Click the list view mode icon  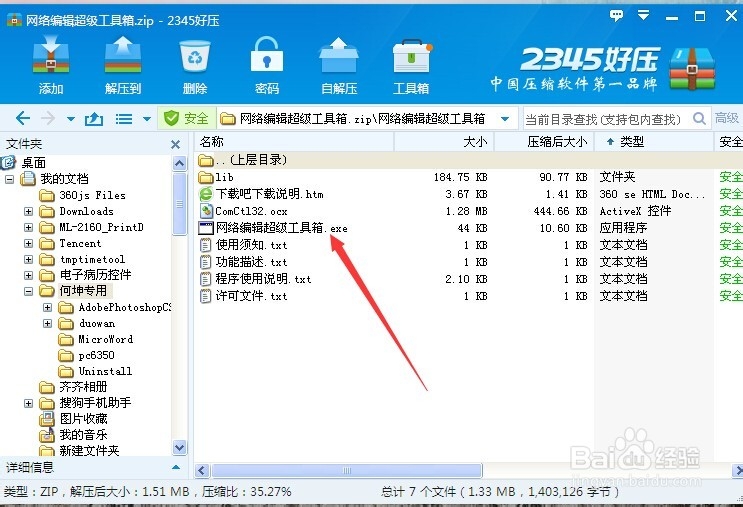pyautogui.click(x=124, y=118)
